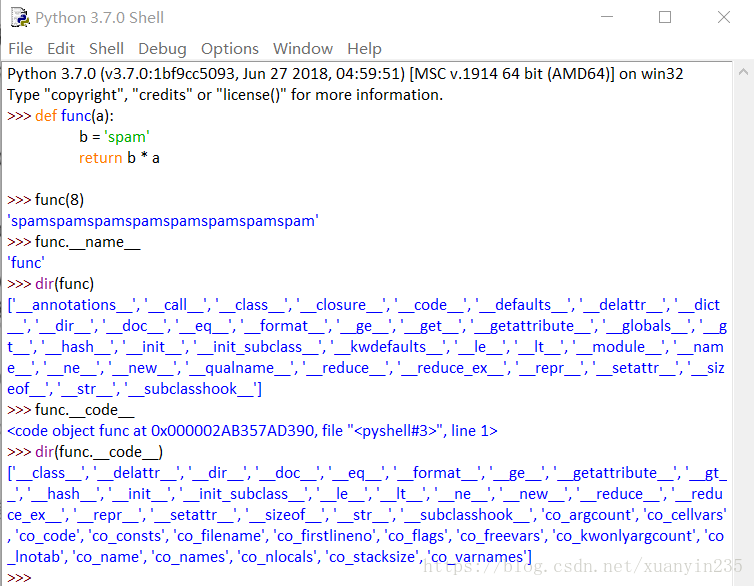
Task: Click '__annotations__' in the dir output
Action: [x=74, y=305]
